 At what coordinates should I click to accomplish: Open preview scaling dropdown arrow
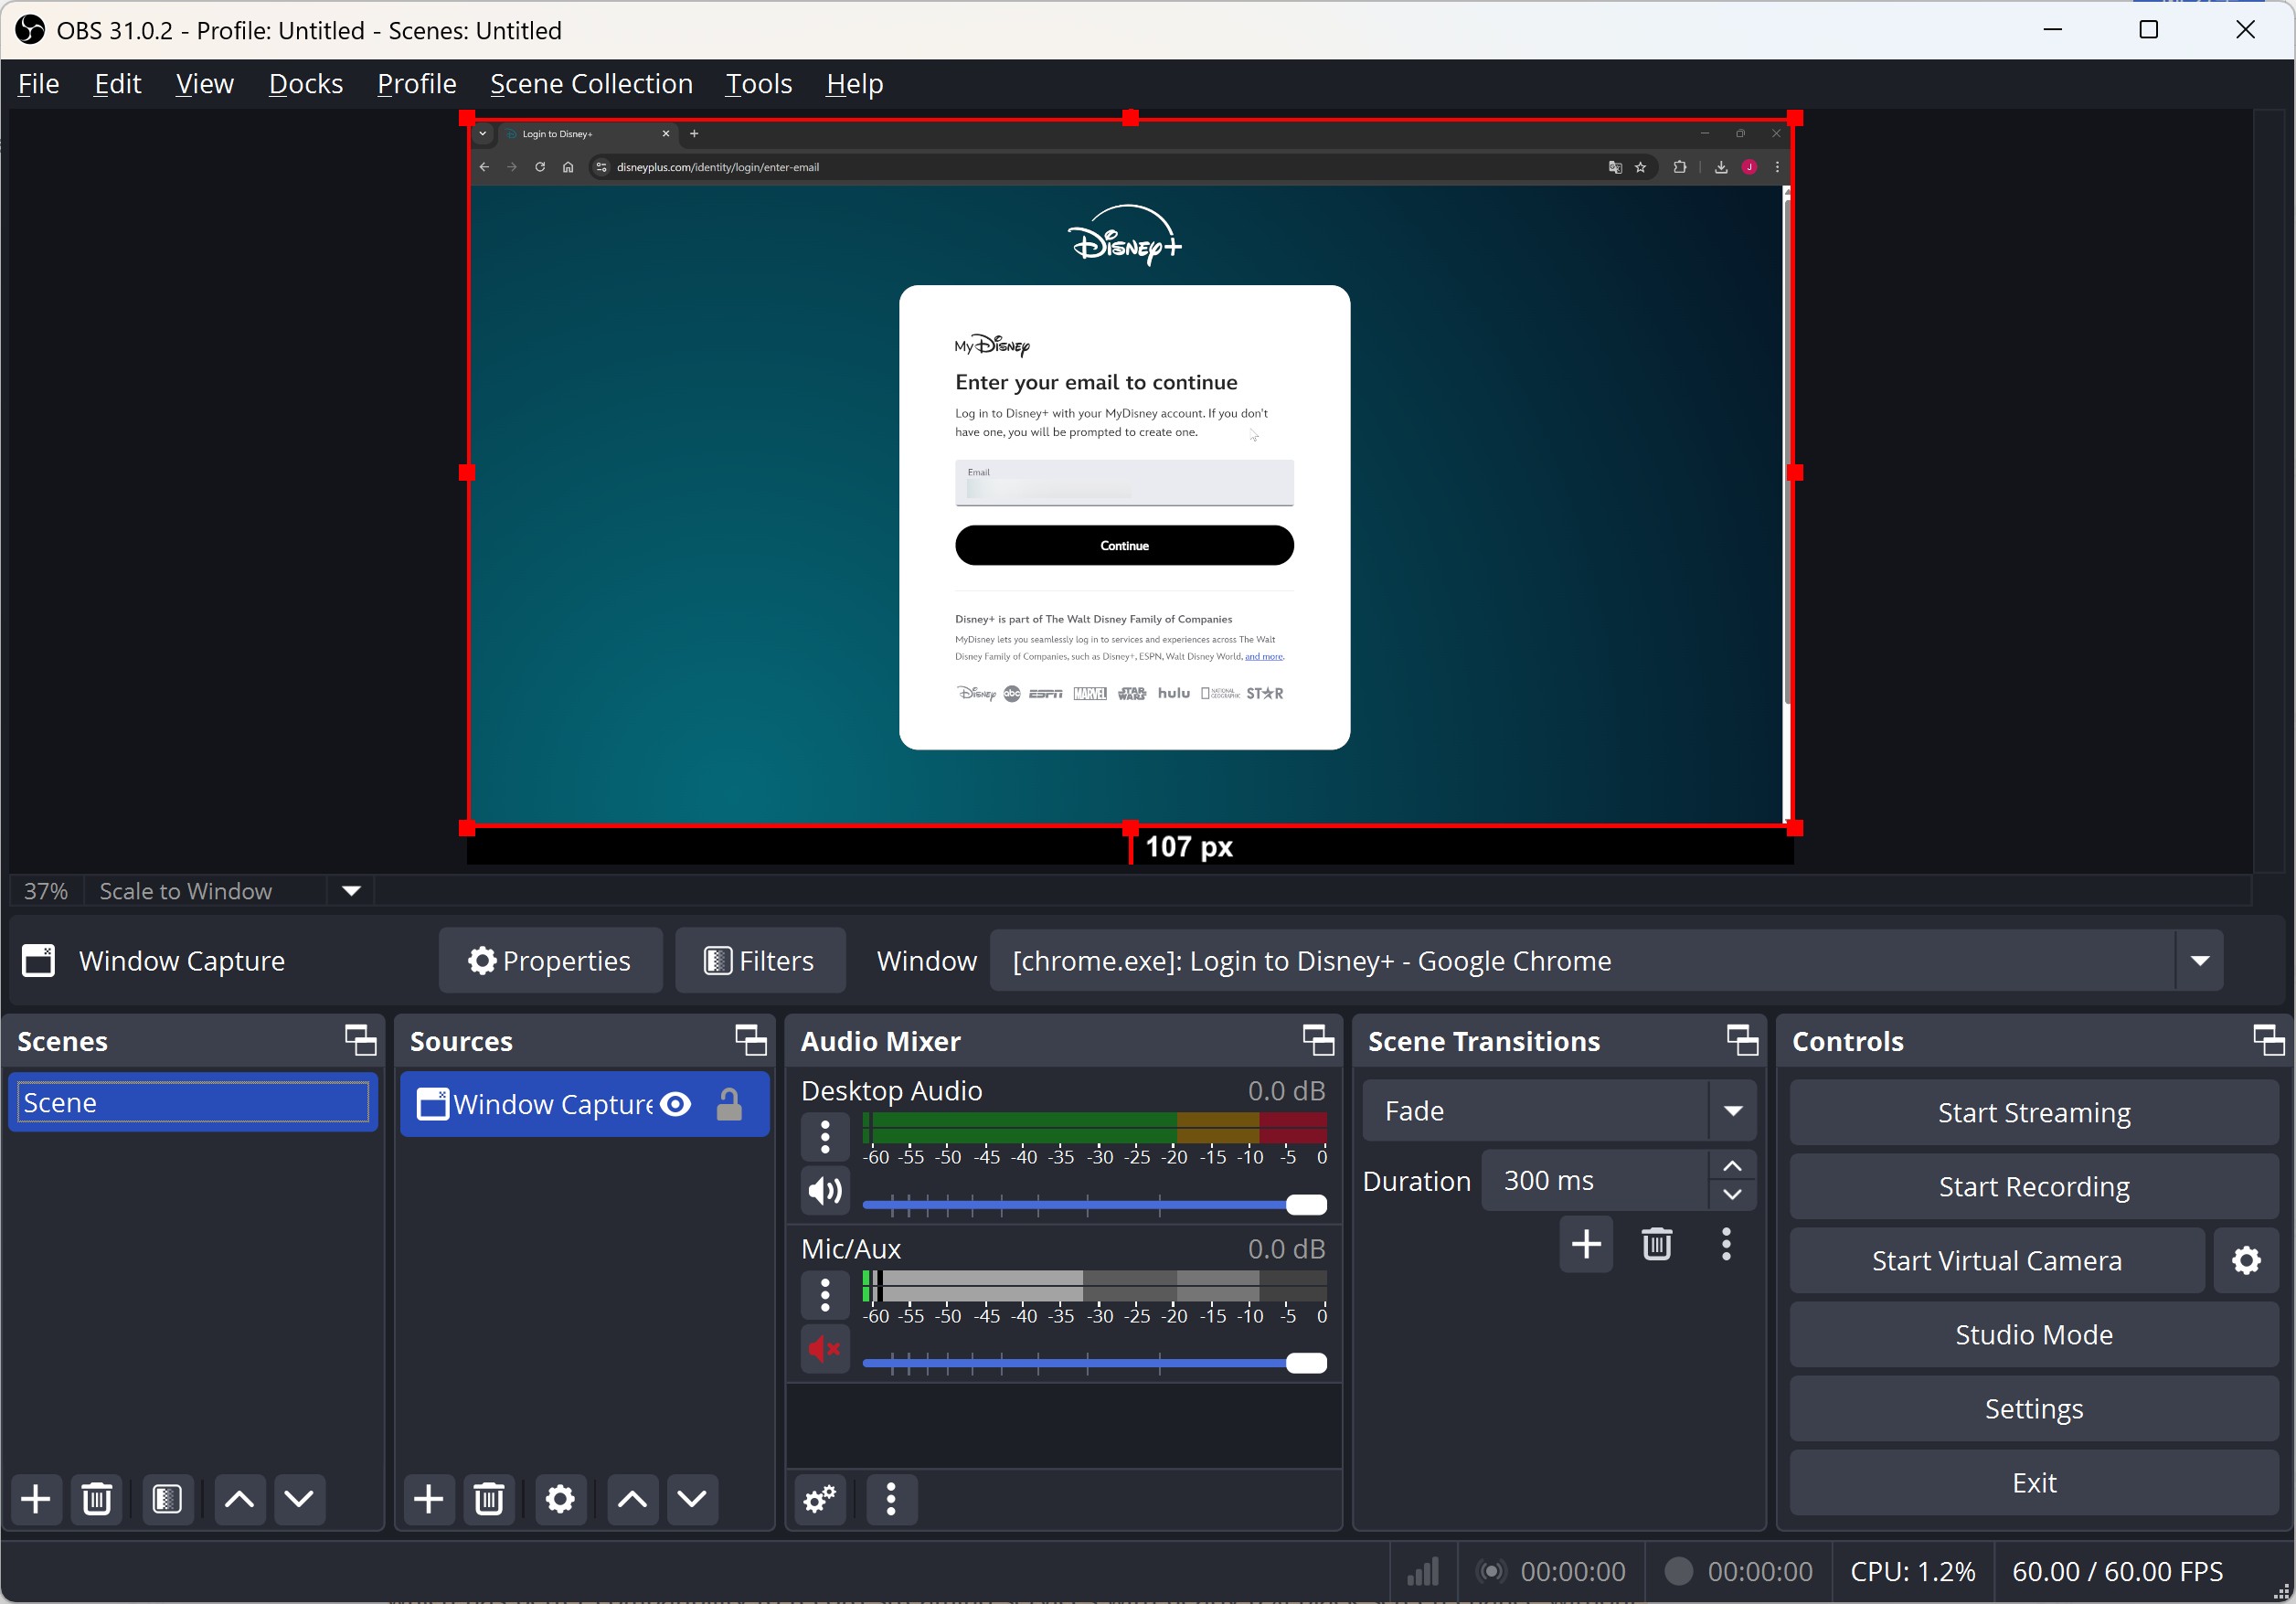click(x=351, y=891)
